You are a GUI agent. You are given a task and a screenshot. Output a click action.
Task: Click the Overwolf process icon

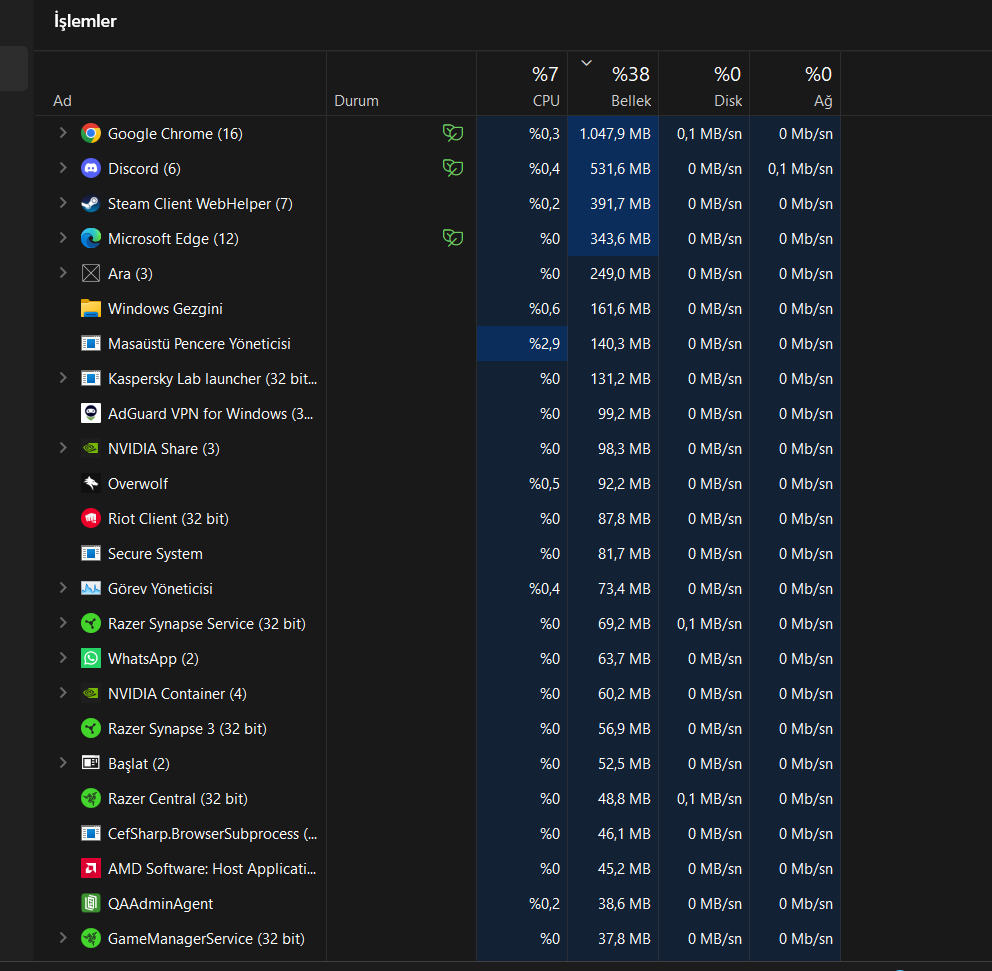click(x=91, y=483)
